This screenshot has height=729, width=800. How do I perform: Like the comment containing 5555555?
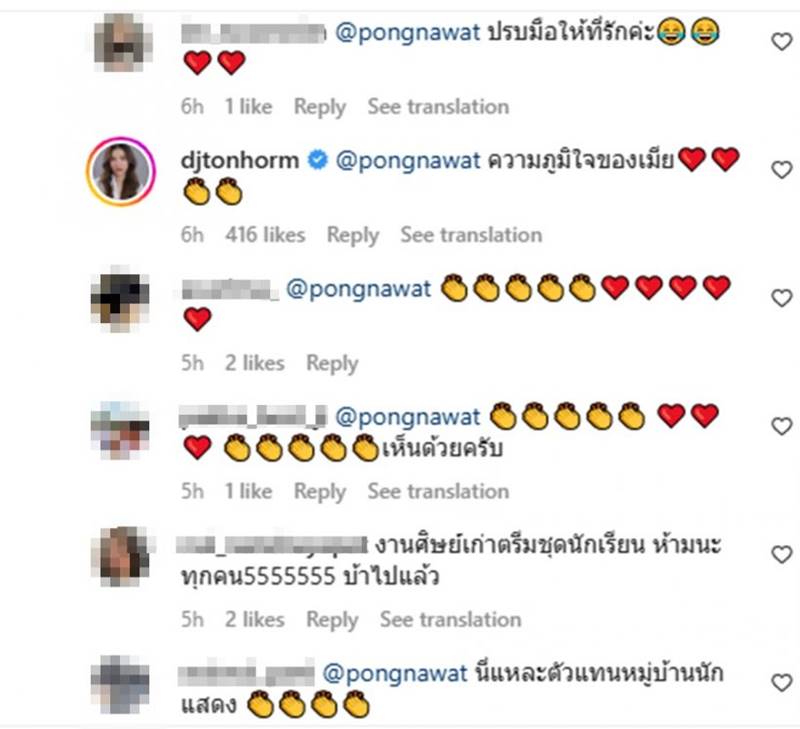point(781,554)
